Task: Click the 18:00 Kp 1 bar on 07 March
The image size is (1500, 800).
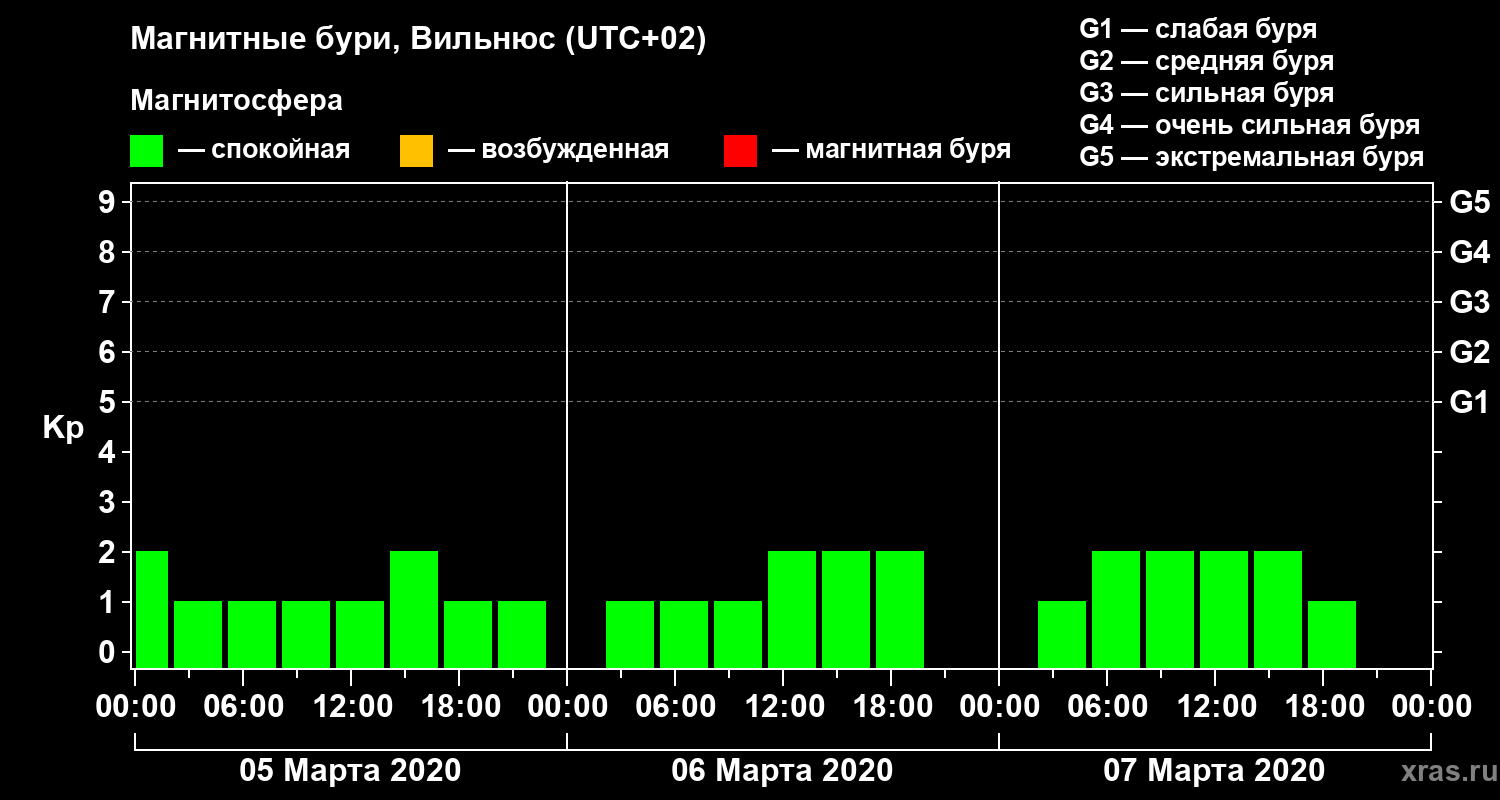Action: click(x=1332, y=634)
